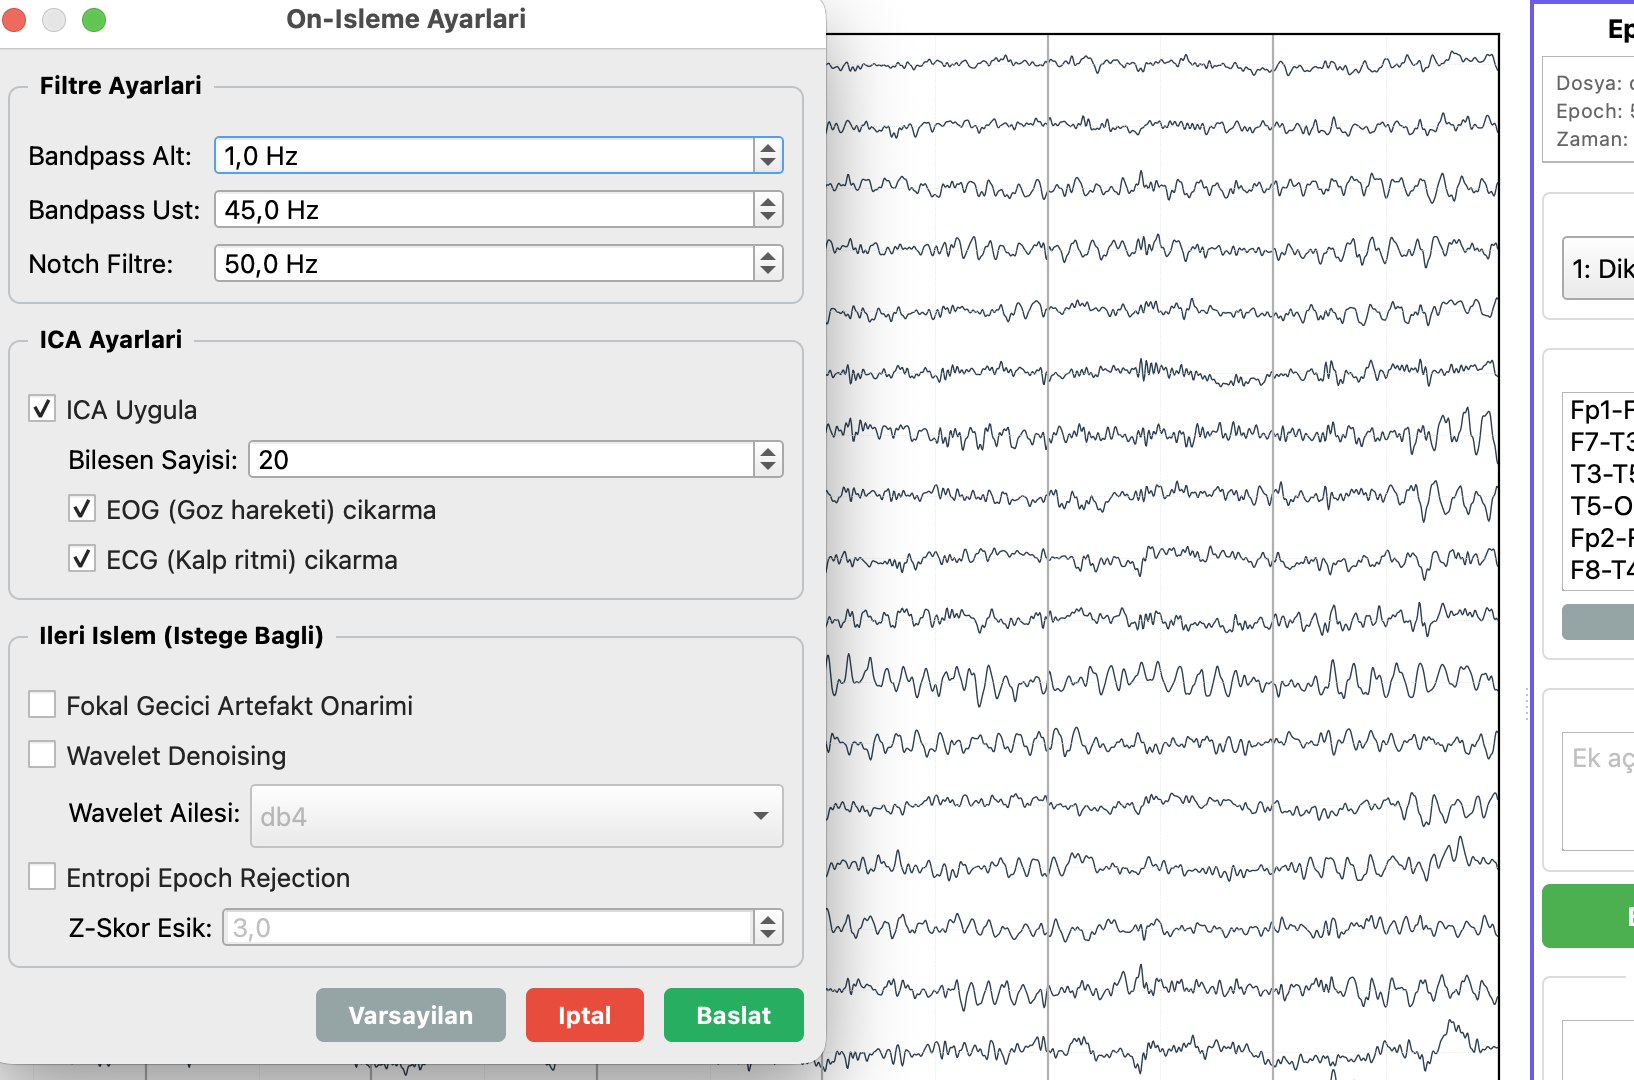Decrease Bandpass Ust value with down arrow
The width and height of the screenshot is (1634, 1080).
pyautogui.click(x=767, y=216)
